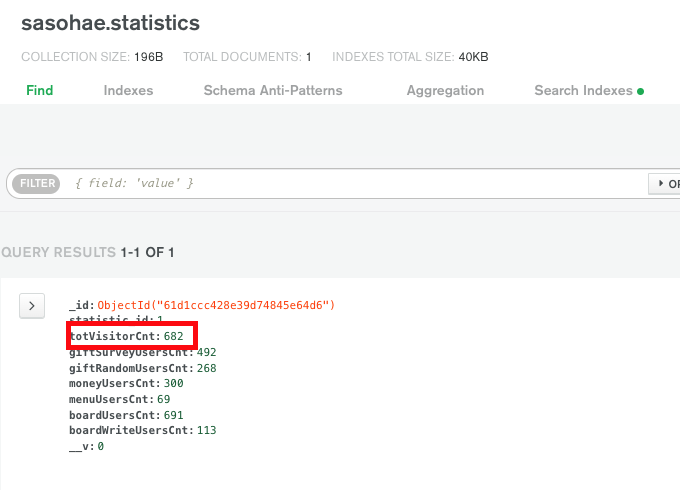The height and width of the screenshot is (490, 680).
Task: Click the collection size value 196B
Action: (x=149, y=57)
